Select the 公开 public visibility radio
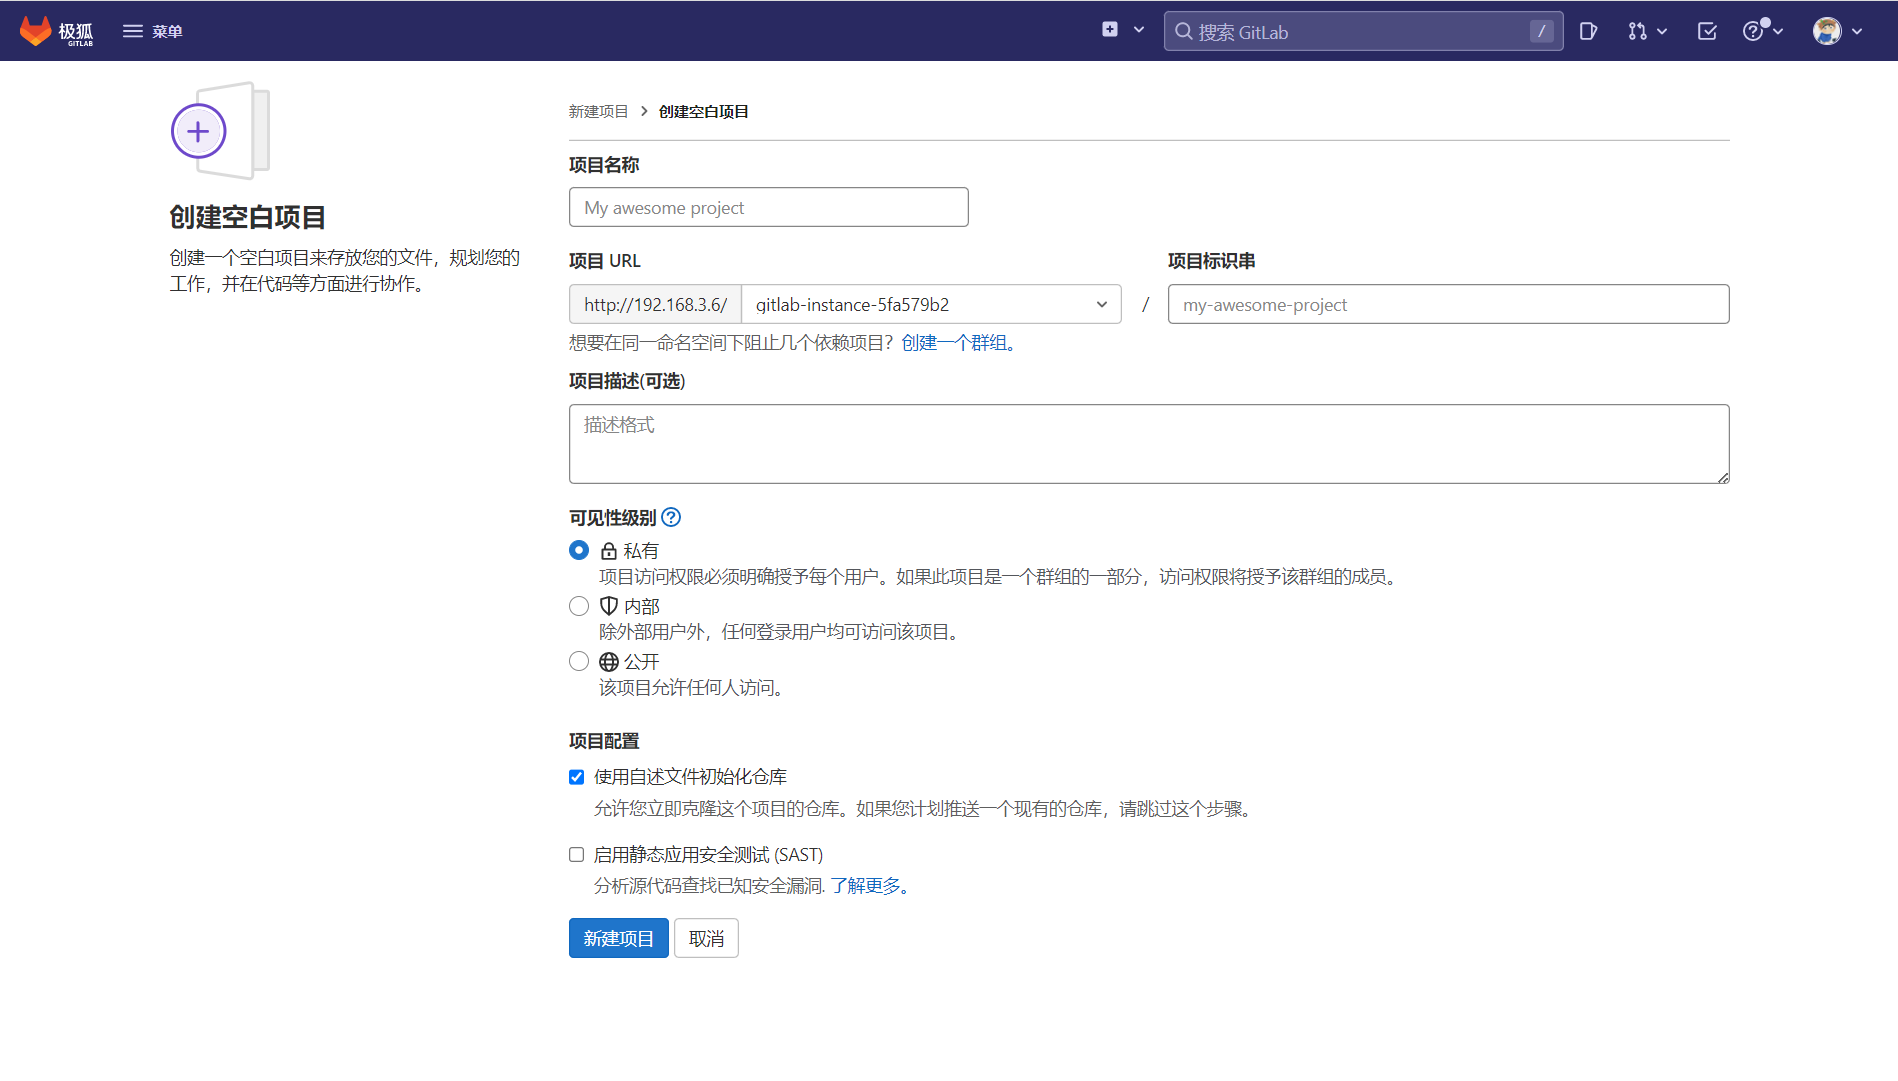Image resolution: width=1898 pixels, height=1081 pixels. coord(579,661)
